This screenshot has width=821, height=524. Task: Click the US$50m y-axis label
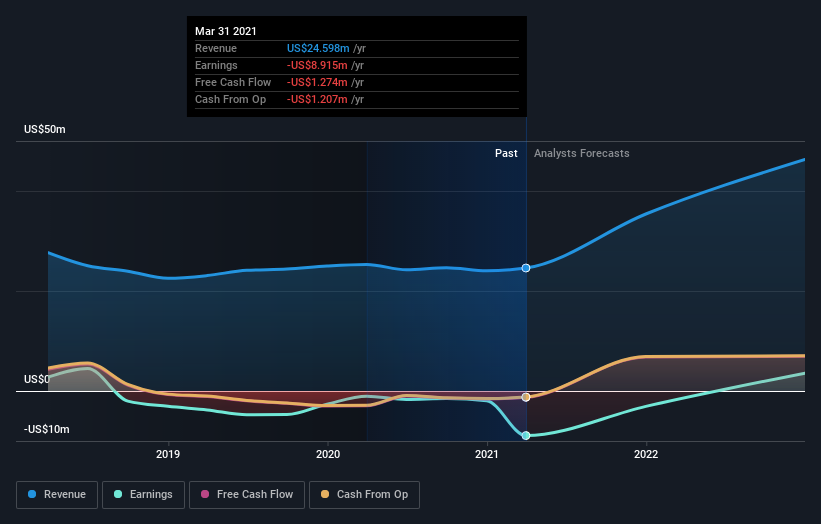(45, 129)
